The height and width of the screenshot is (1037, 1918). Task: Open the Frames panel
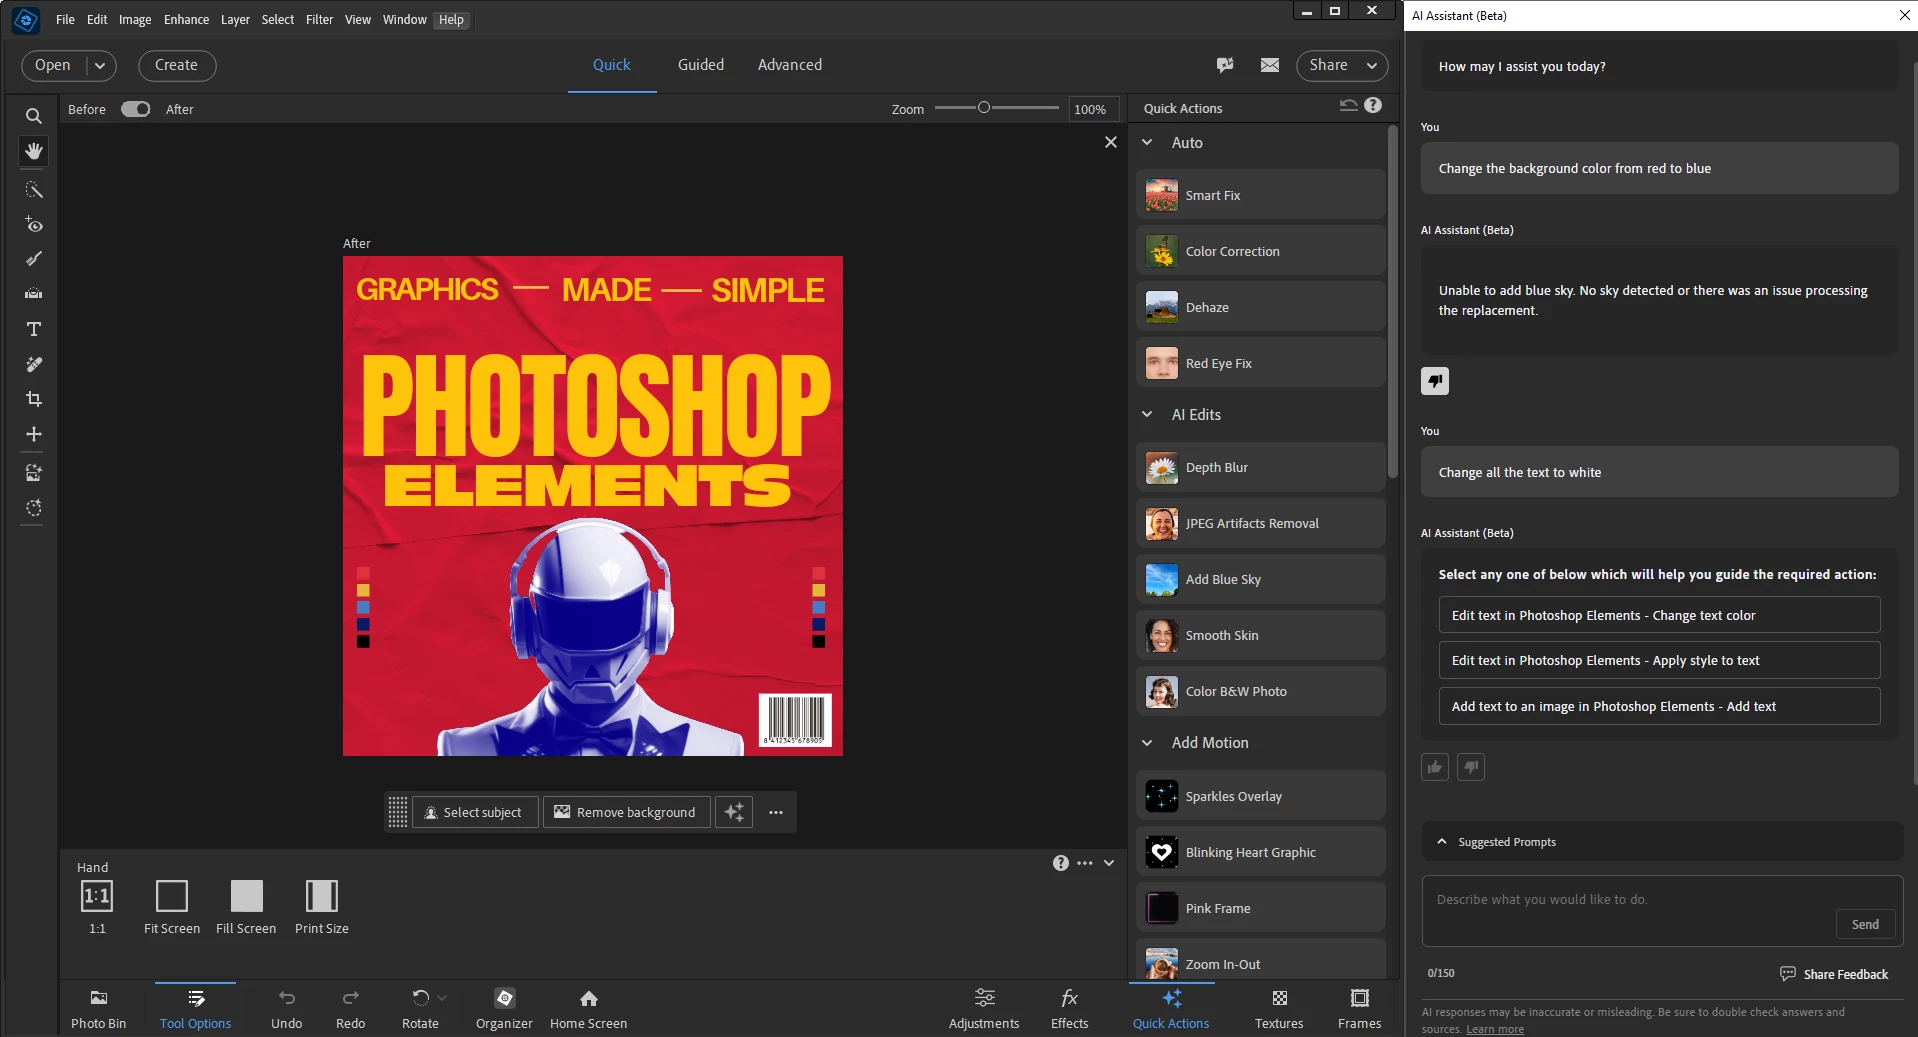click(1359, 1008)
